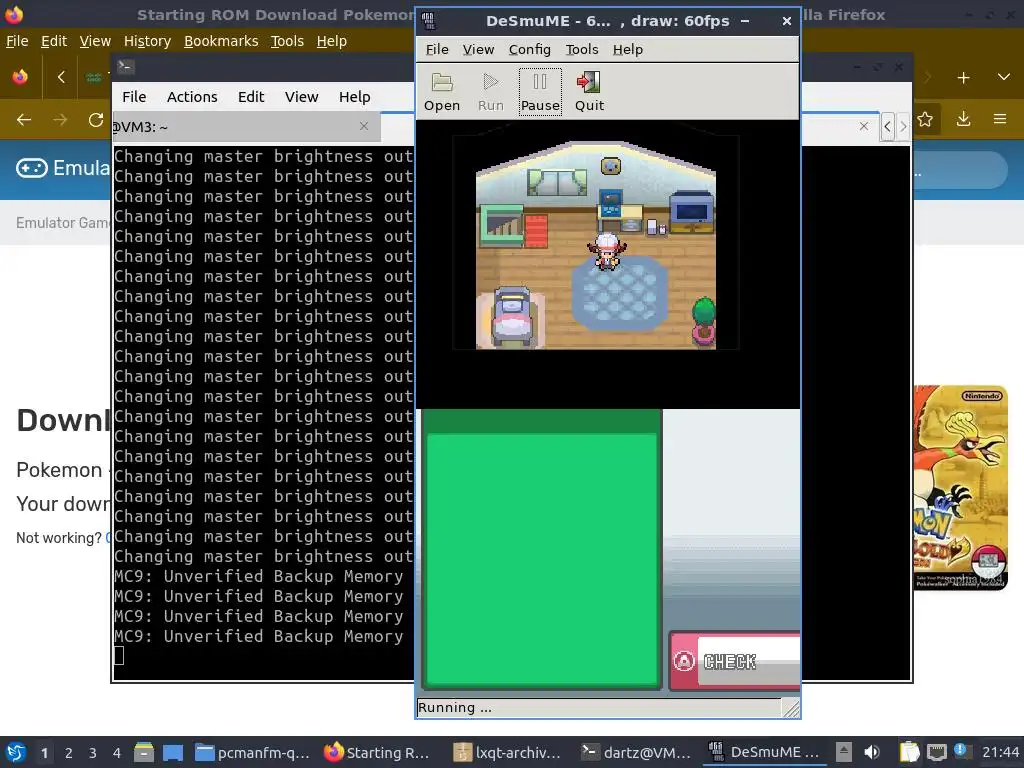Viewport: 1024px width, 768px height.
Task: Close the @VM3 terminal tab
Action: coord(364,126)
